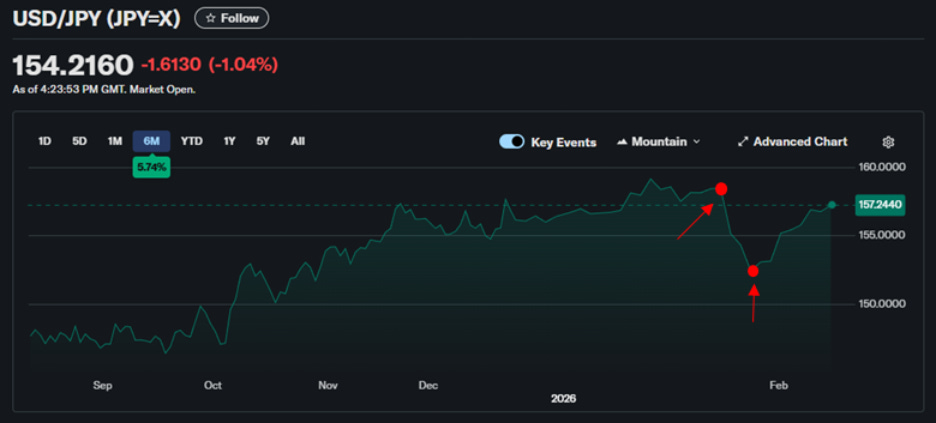
Task: Click the Feb x-axis label
Action: pos(778,385)
